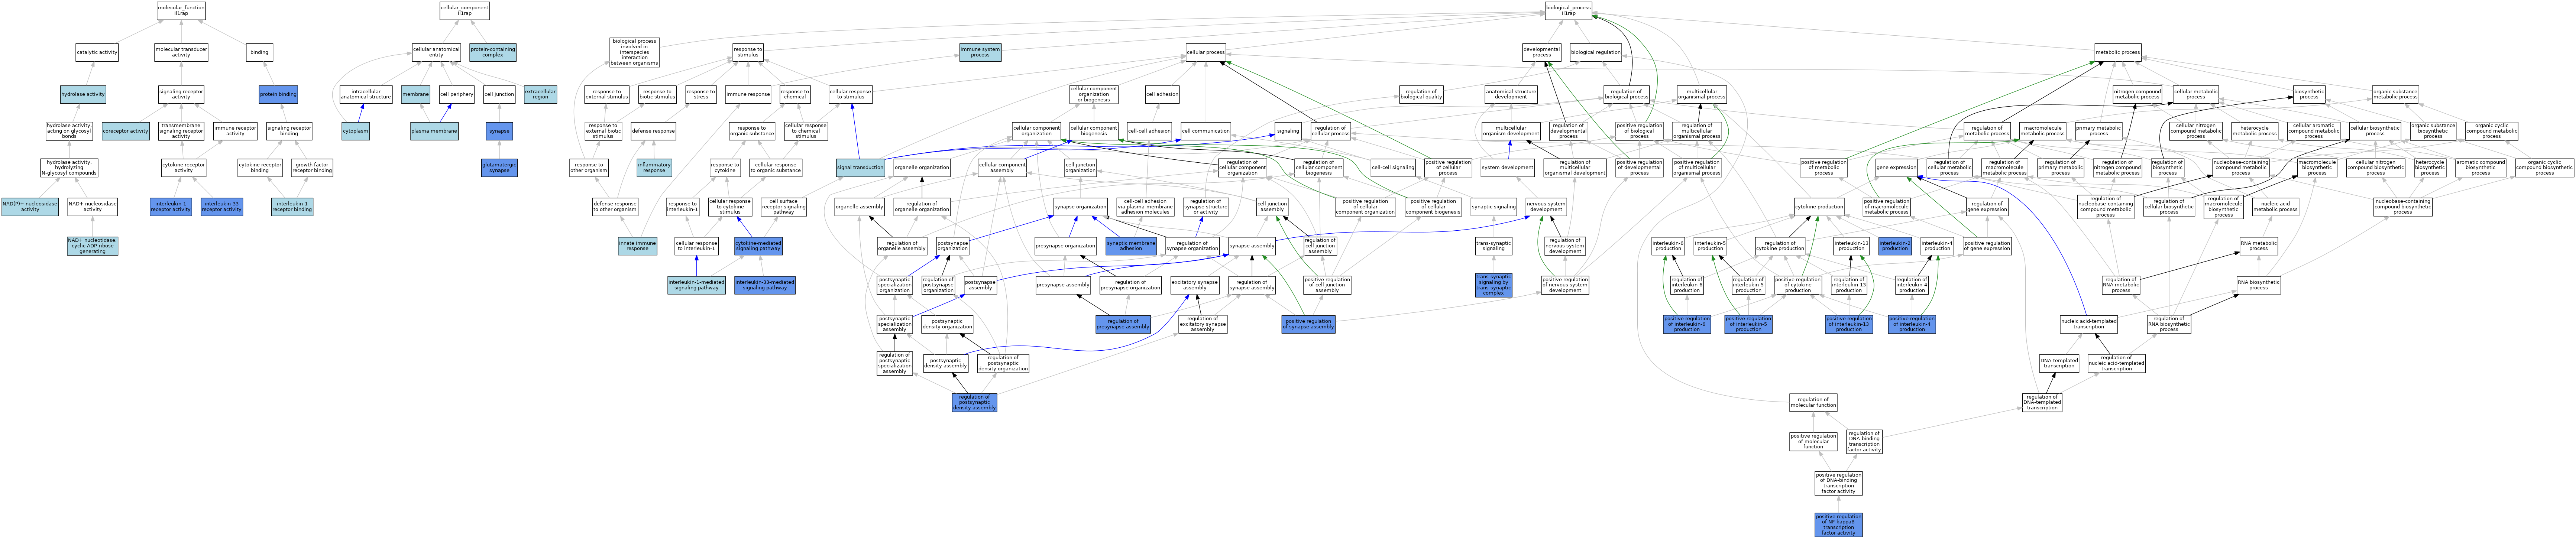This screenshot has height=539, width=2576.
Task: Click interleukin-33 receptor activity node
Action: click(221, 207)
